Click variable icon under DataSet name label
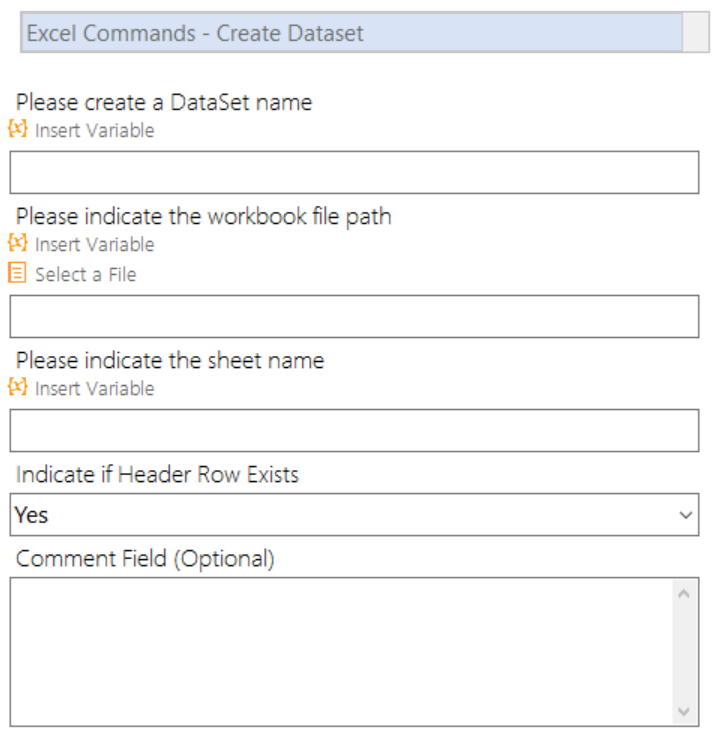The image size is (716, 734). (18, 129)
